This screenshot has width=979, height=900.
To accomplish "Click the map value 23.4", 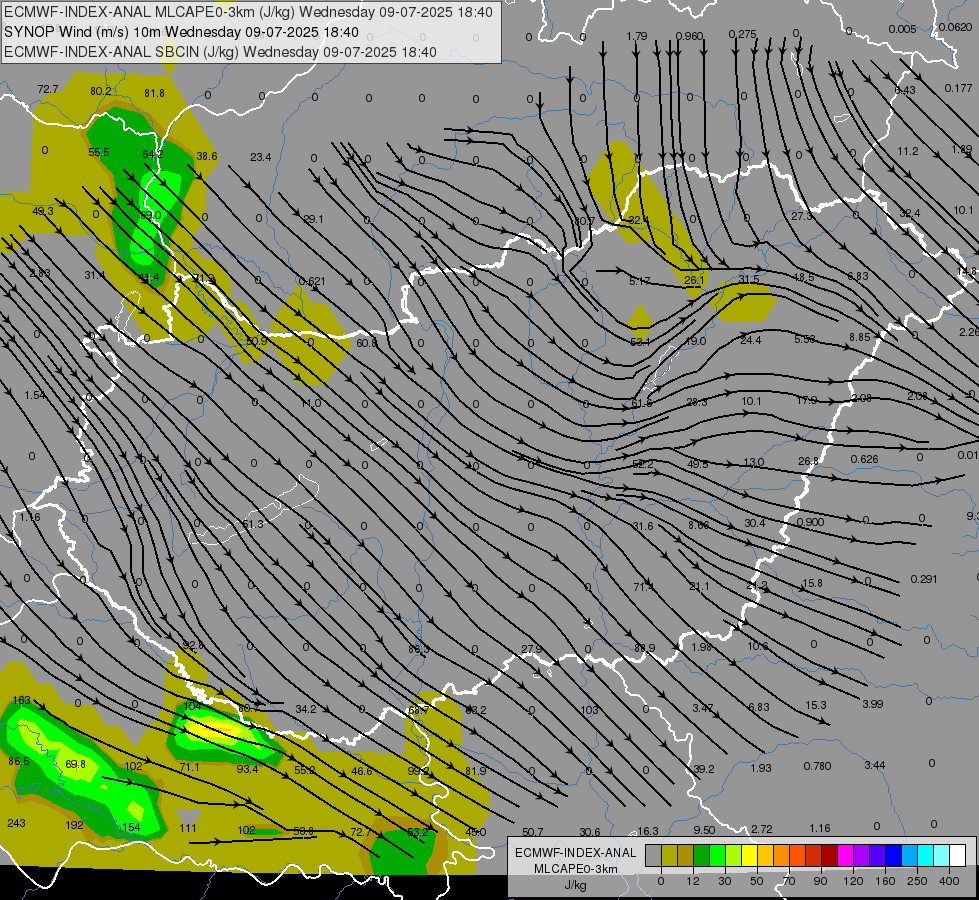I will click(x=260, y=157).
